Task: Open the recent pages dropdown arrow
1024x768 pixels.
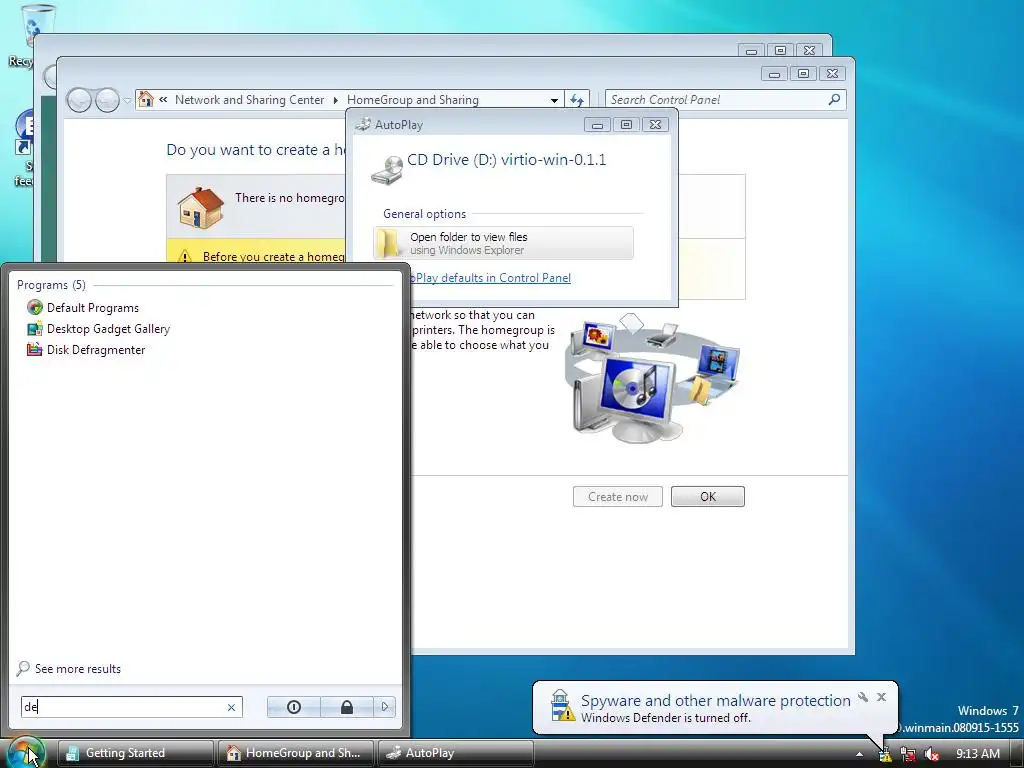Action: click(127, 101)
